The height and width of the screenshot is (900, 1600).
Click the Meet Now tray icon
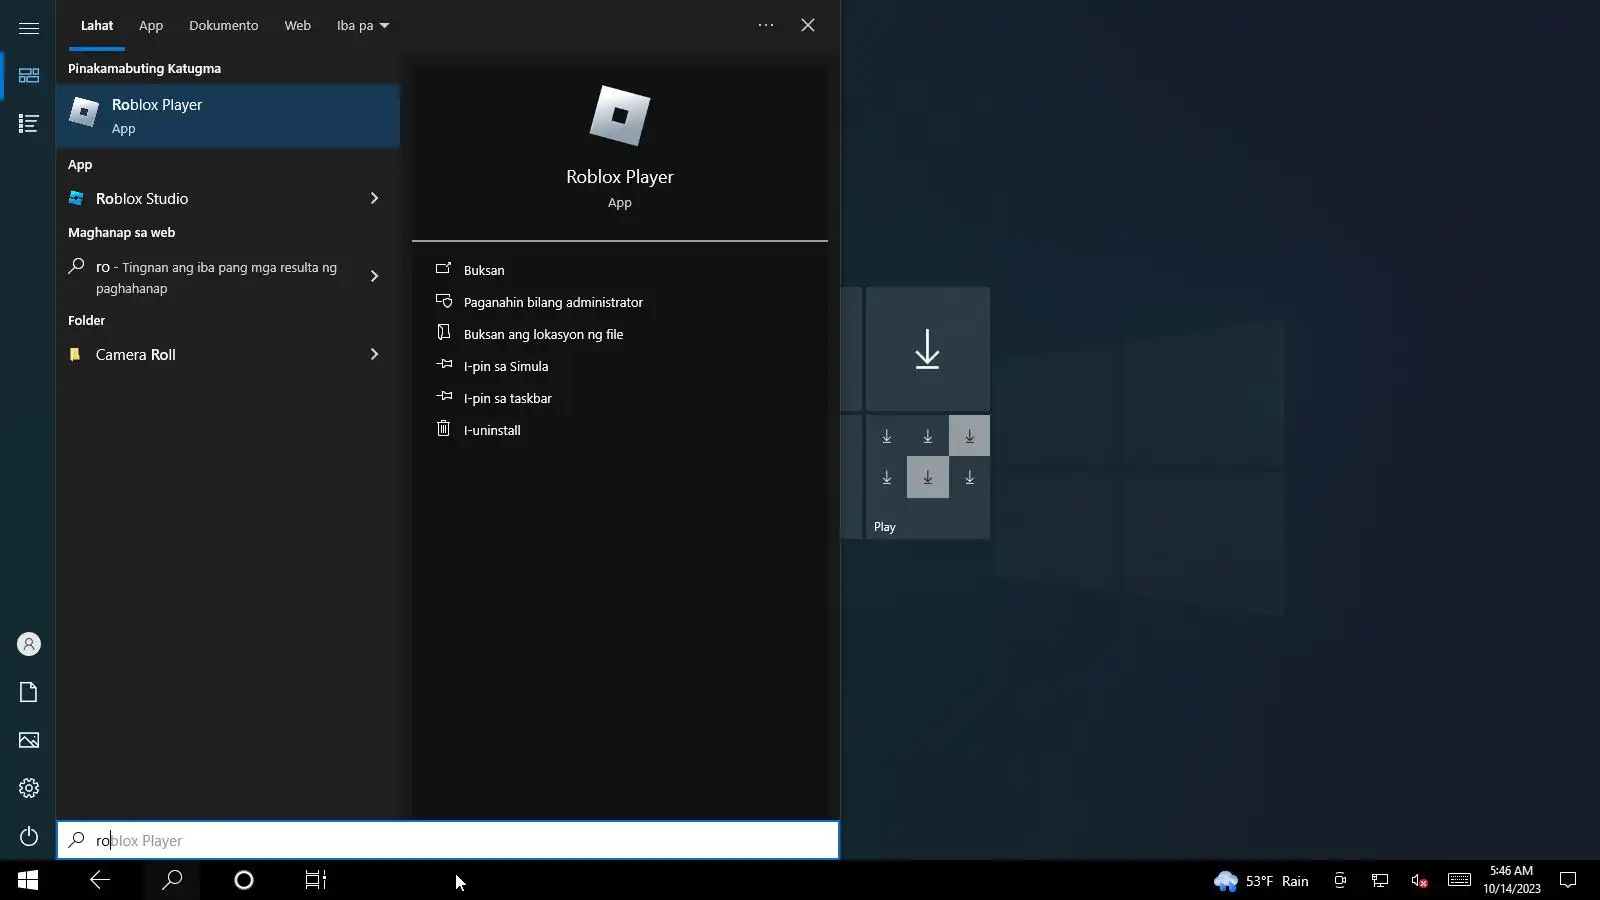click(1340, 880)
